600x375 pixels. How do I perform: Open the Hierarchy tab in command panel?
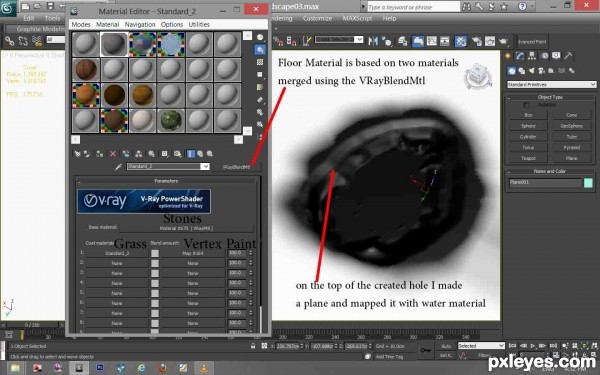[x=532, y=56]
